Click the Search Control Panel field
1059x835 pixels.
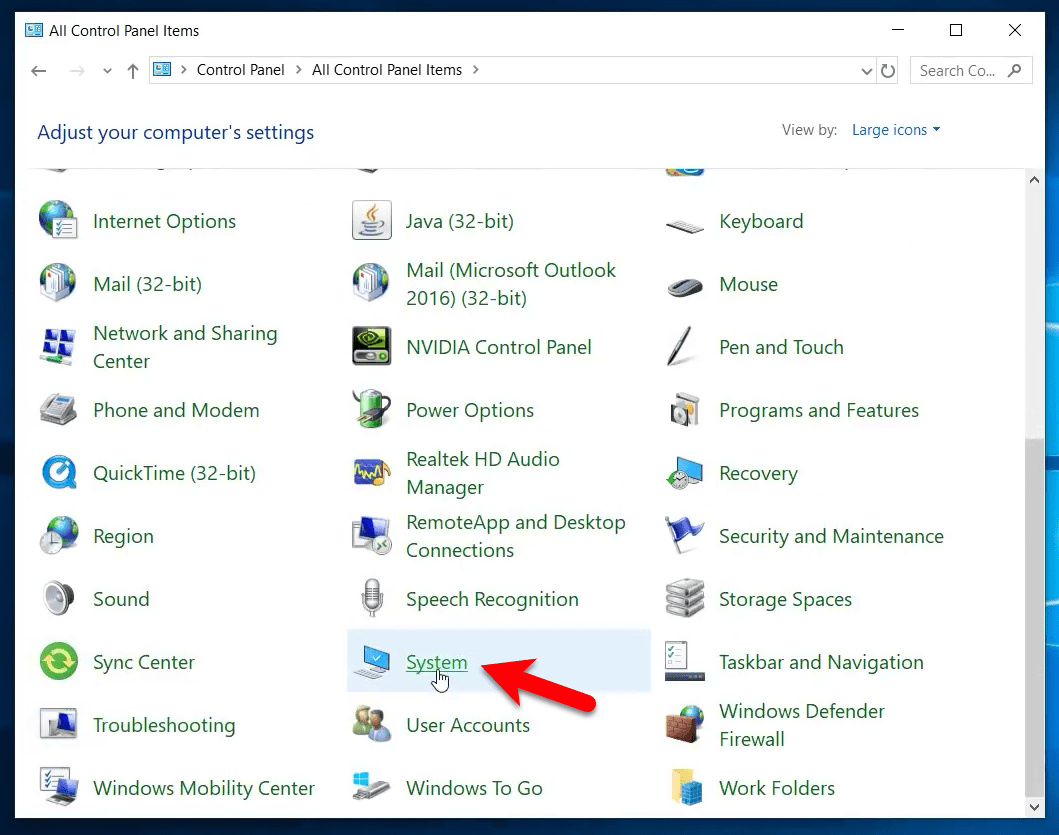pos(971,70)
